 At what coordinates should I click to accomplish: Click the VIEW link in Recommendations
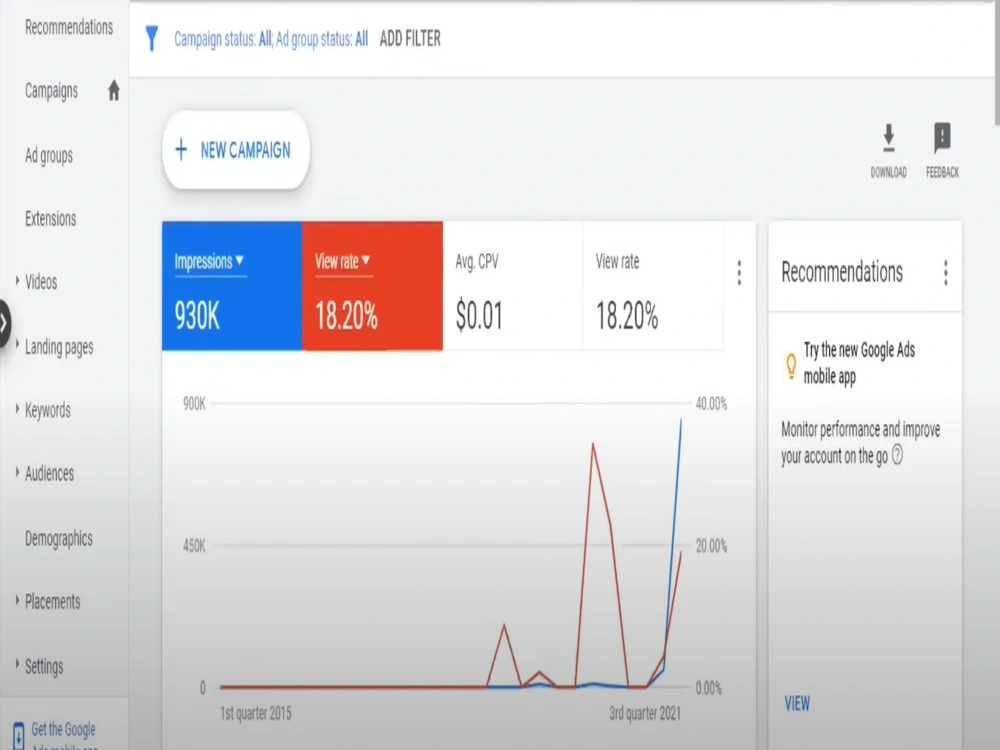click(797, 703)
